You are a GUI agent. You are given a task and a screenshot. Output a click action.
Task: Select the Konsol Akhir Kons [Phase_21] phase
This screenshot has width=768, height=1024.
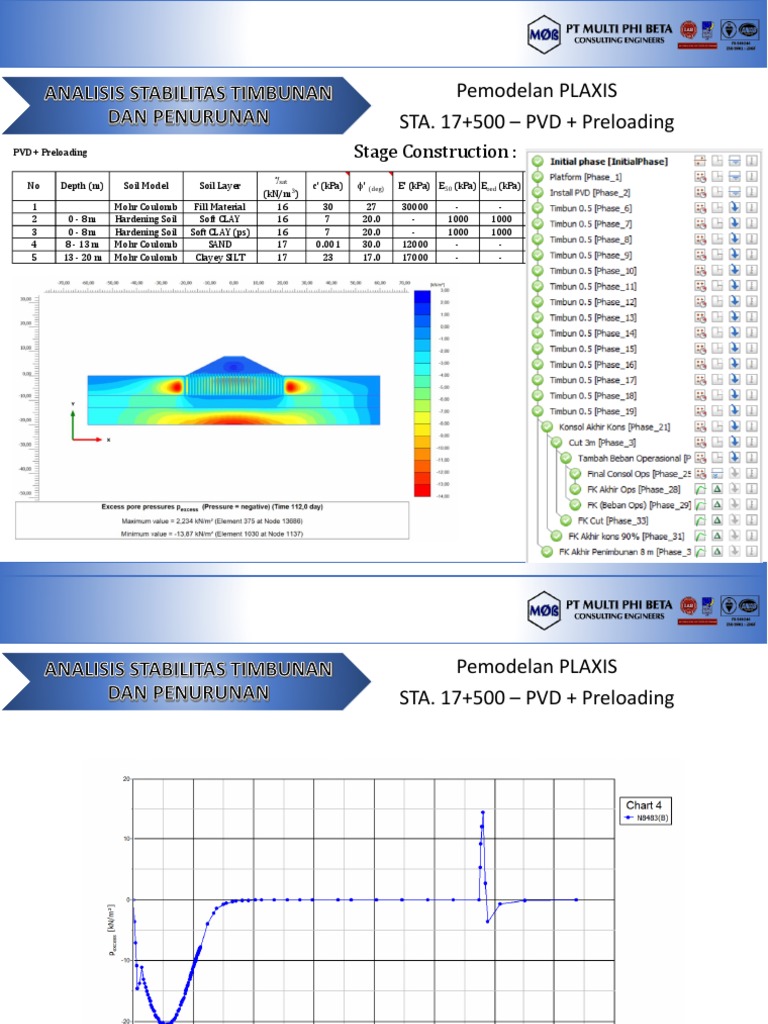pyautogui.click(x=615, y=427)
